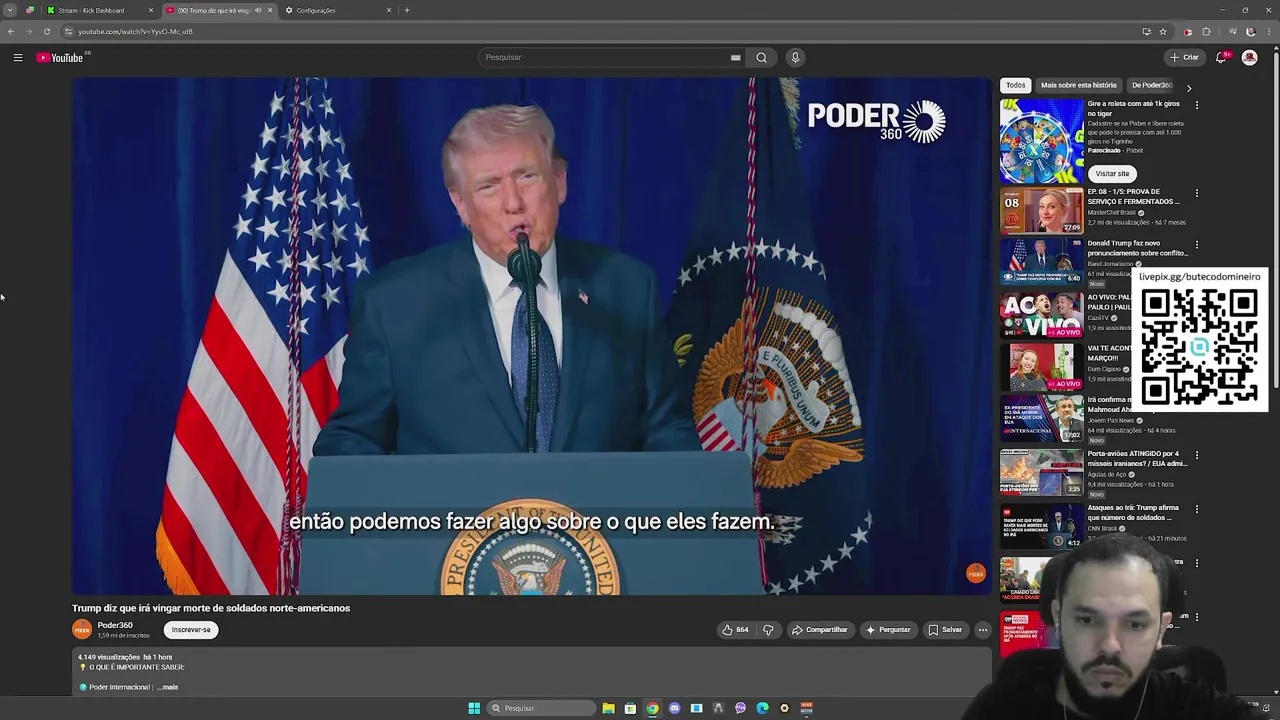Open the YouTube account avatar menu

pyautogui.click(x=1249, y=57)
